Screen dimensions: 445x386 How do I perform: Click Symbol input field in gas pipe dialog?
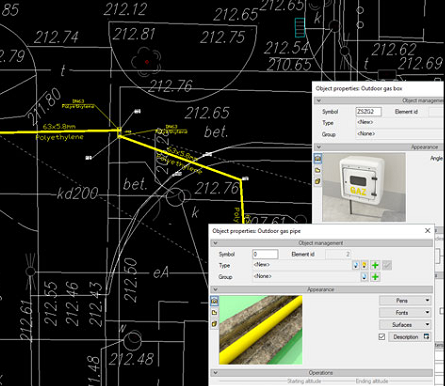pyautogui.click(x=265, y=254)
